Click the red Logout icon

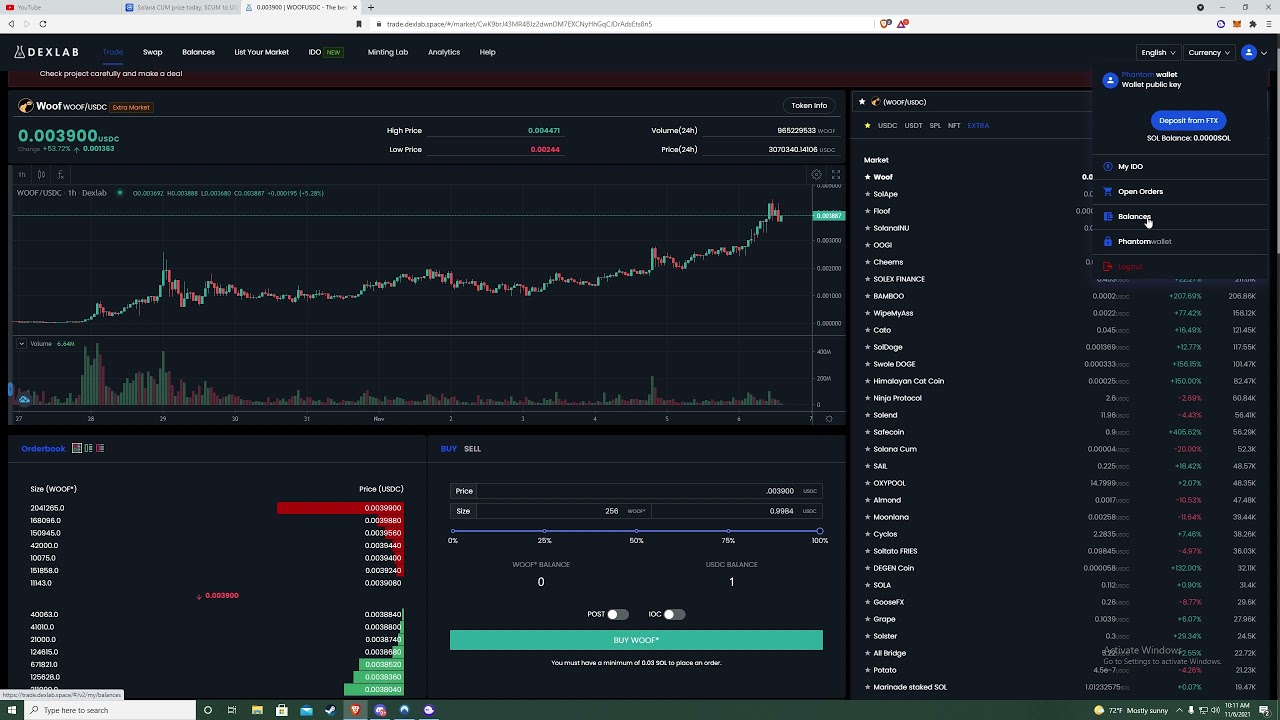(x=1108, y=267)
